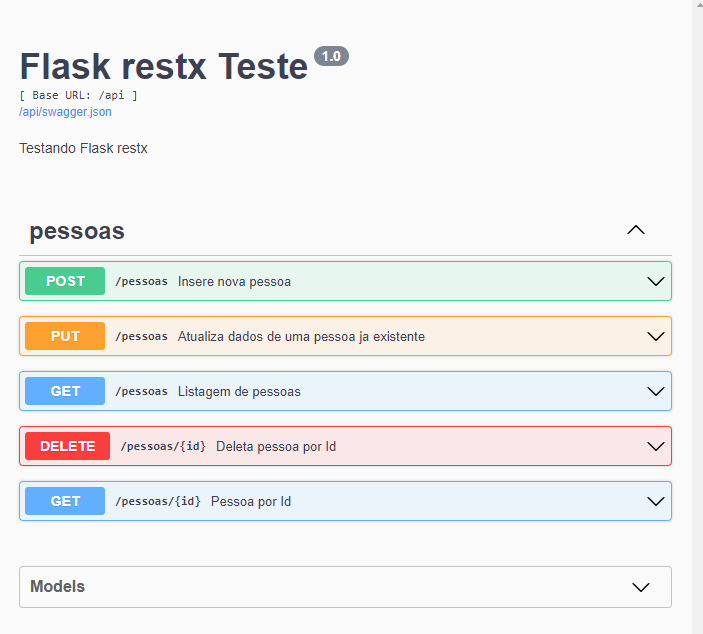The image size is (703, 634).
Task: Open the /api/swagger.json link
Action: click(x=65, y=112)
